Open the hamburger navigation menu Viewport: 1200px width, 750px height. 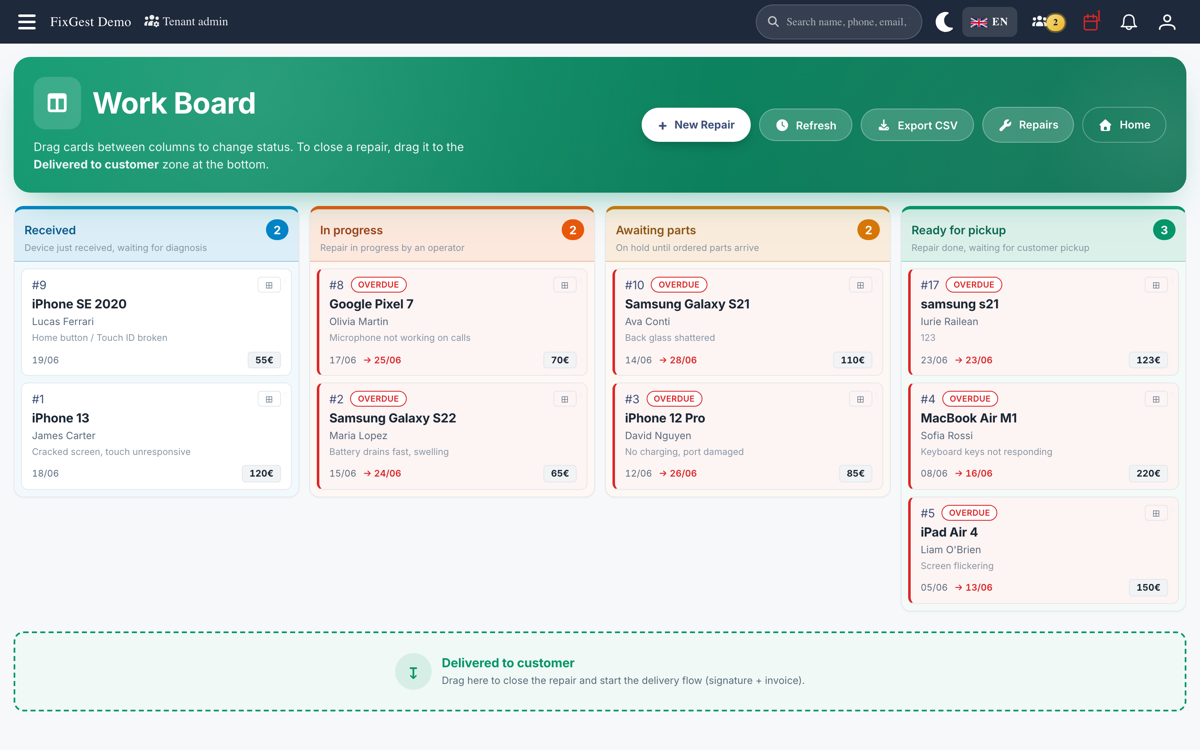click(x=27, y=22)
